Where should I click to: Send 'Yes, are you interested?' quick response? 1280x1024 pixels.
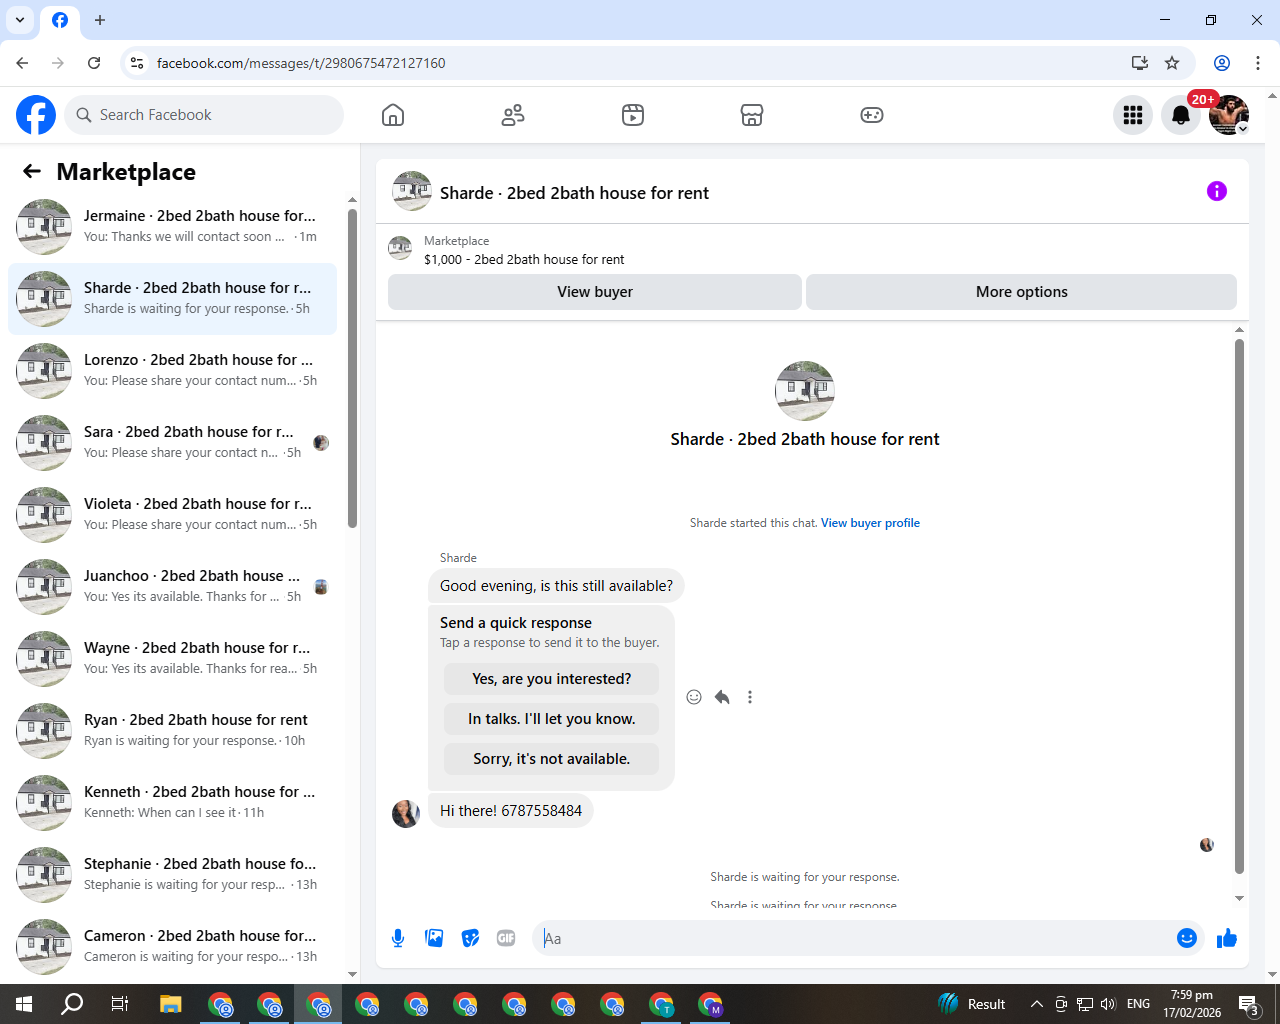pos(552,679)
